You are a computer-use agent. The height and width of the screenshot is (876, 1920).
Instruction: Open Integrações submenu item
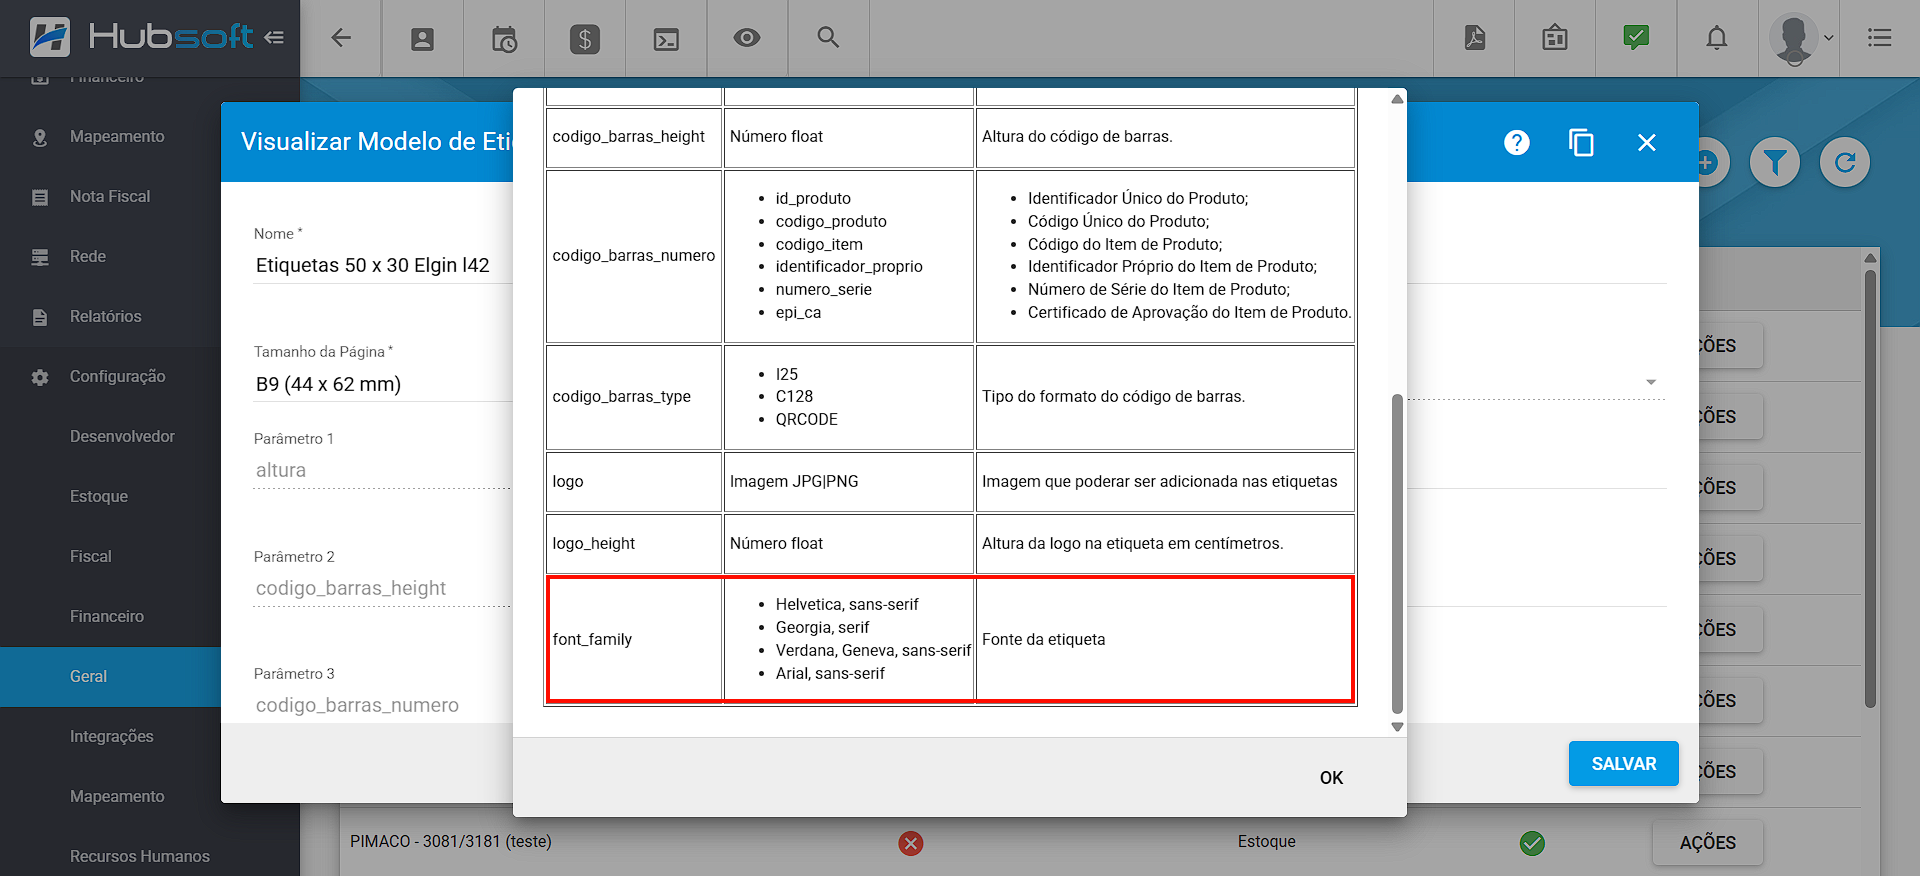(x=112, y=737)
